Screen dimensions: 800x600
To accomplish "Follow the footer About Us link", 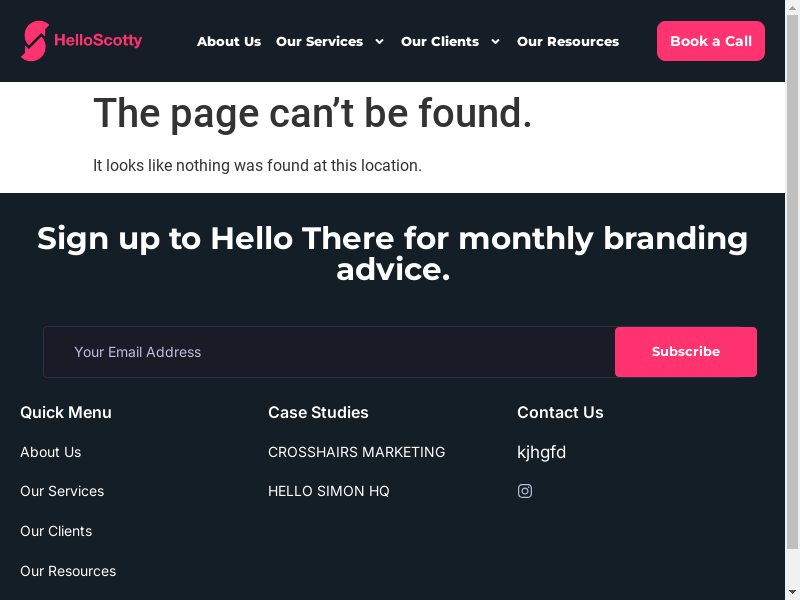I will (51, 452).
